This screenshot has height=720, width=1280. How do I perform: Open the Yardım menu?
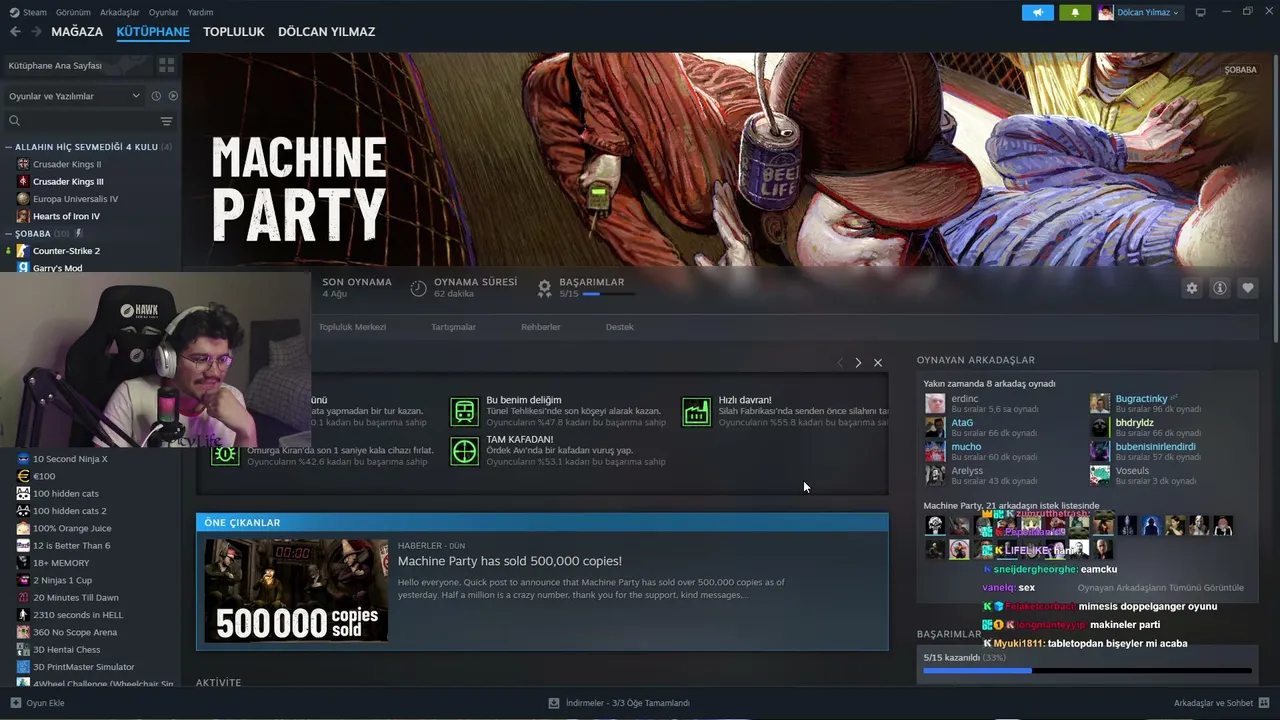point(200,12)
